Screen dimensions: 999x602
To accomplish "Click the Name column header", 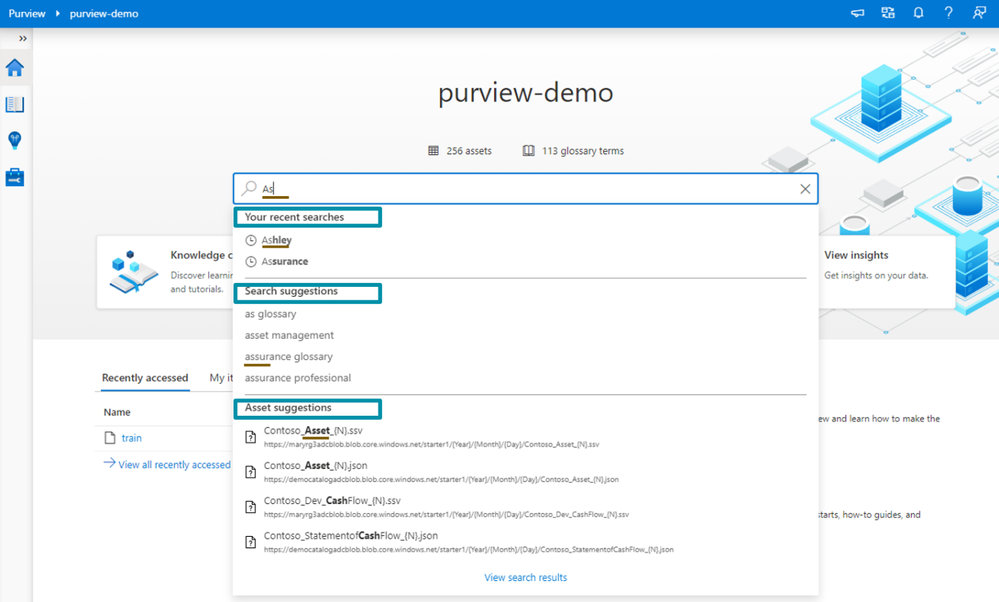I will (117, 412).
